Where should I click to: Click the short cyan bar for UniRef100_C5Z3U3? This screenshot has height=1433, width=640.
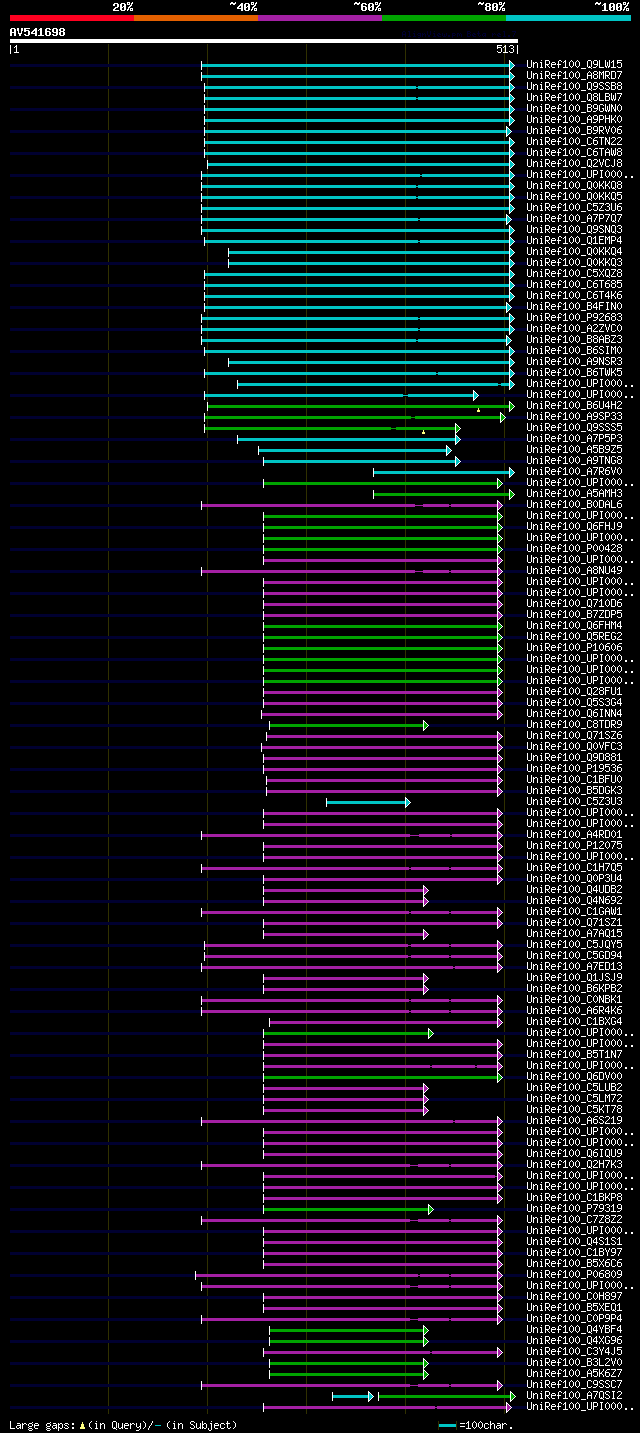367,802
